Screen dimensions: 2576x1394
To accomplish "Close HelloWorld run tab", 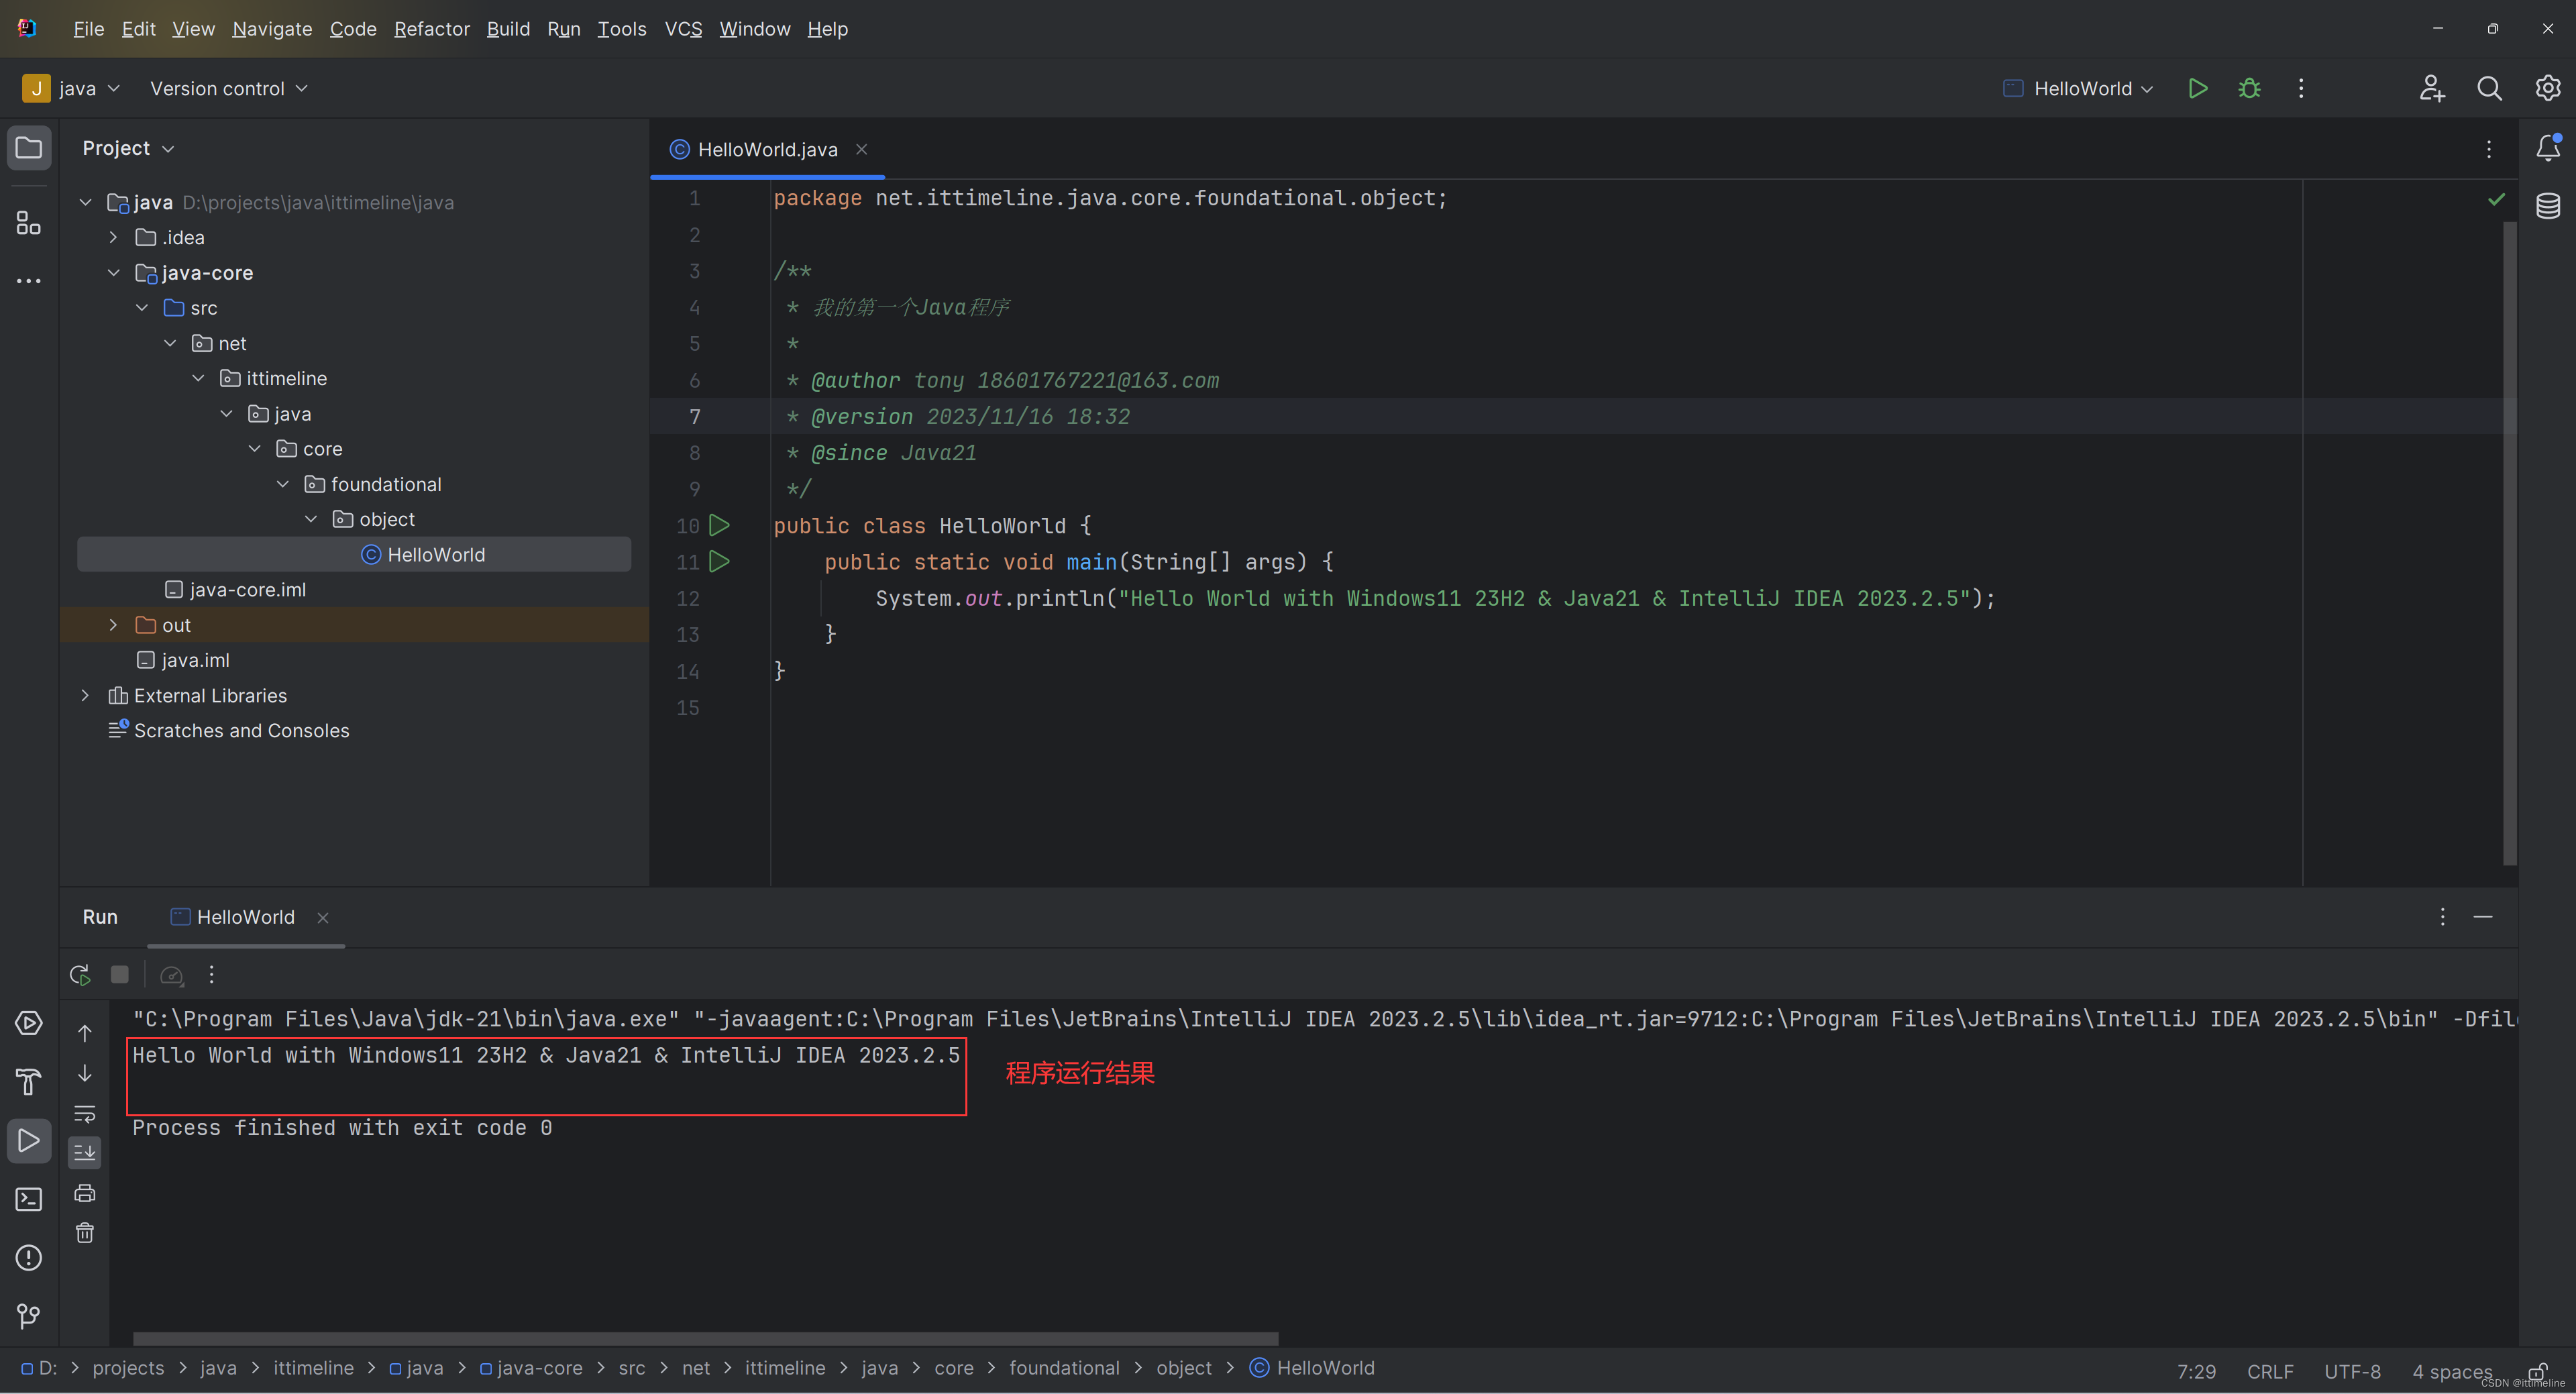I will pos(322,918).
